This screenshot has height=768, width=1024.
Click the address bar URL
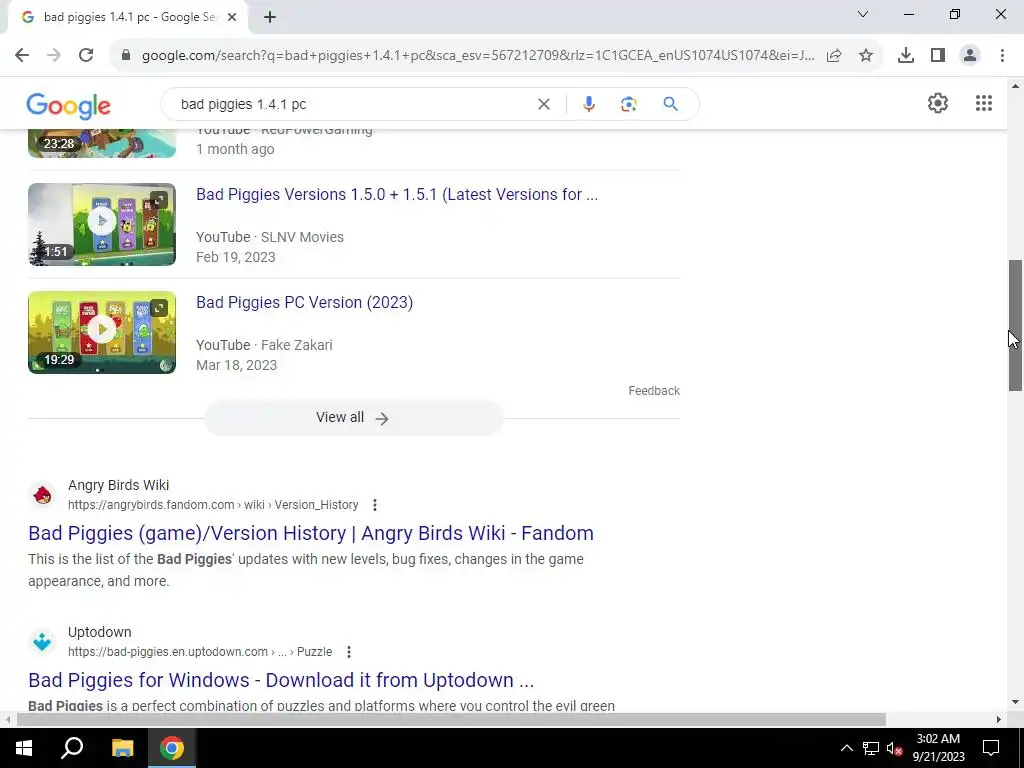(477, 56)
